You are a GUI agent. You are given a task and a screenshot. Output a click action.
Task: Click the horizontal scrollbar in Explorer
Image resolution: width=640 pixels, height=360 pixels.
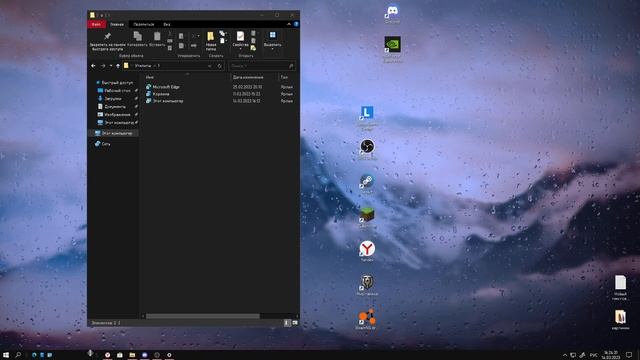click(203, 316)
